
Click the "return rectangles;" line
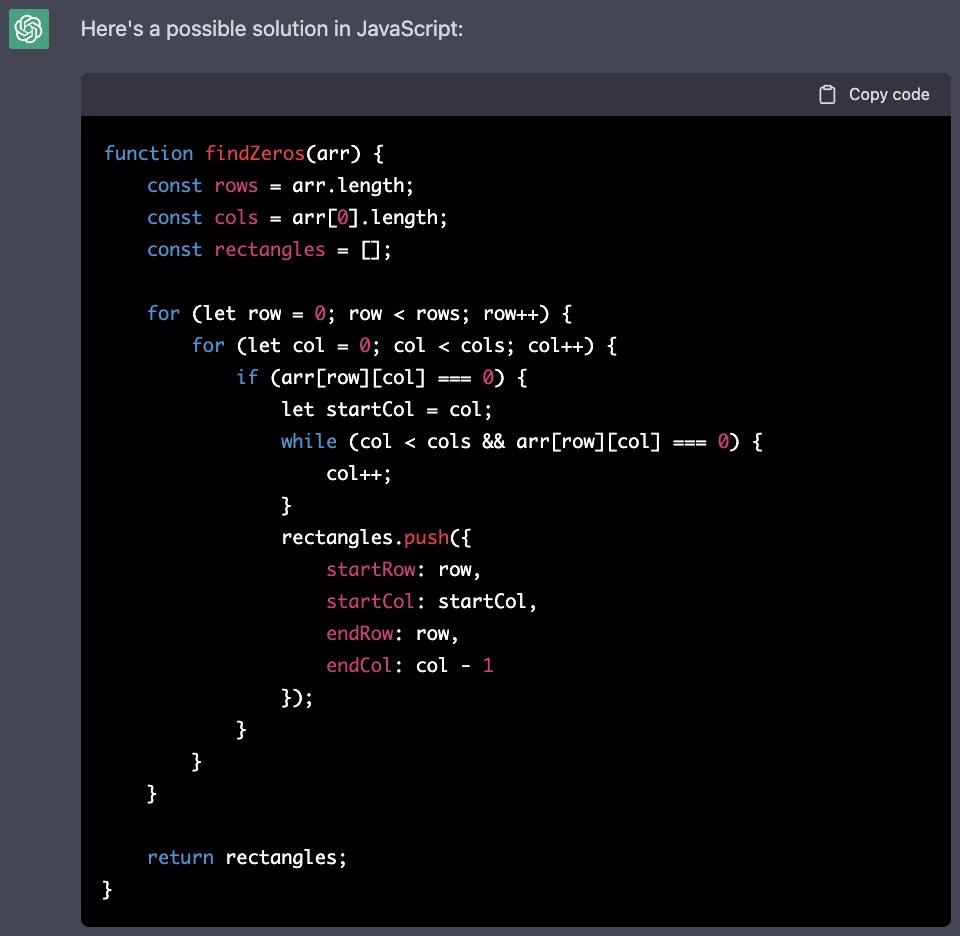247,857
